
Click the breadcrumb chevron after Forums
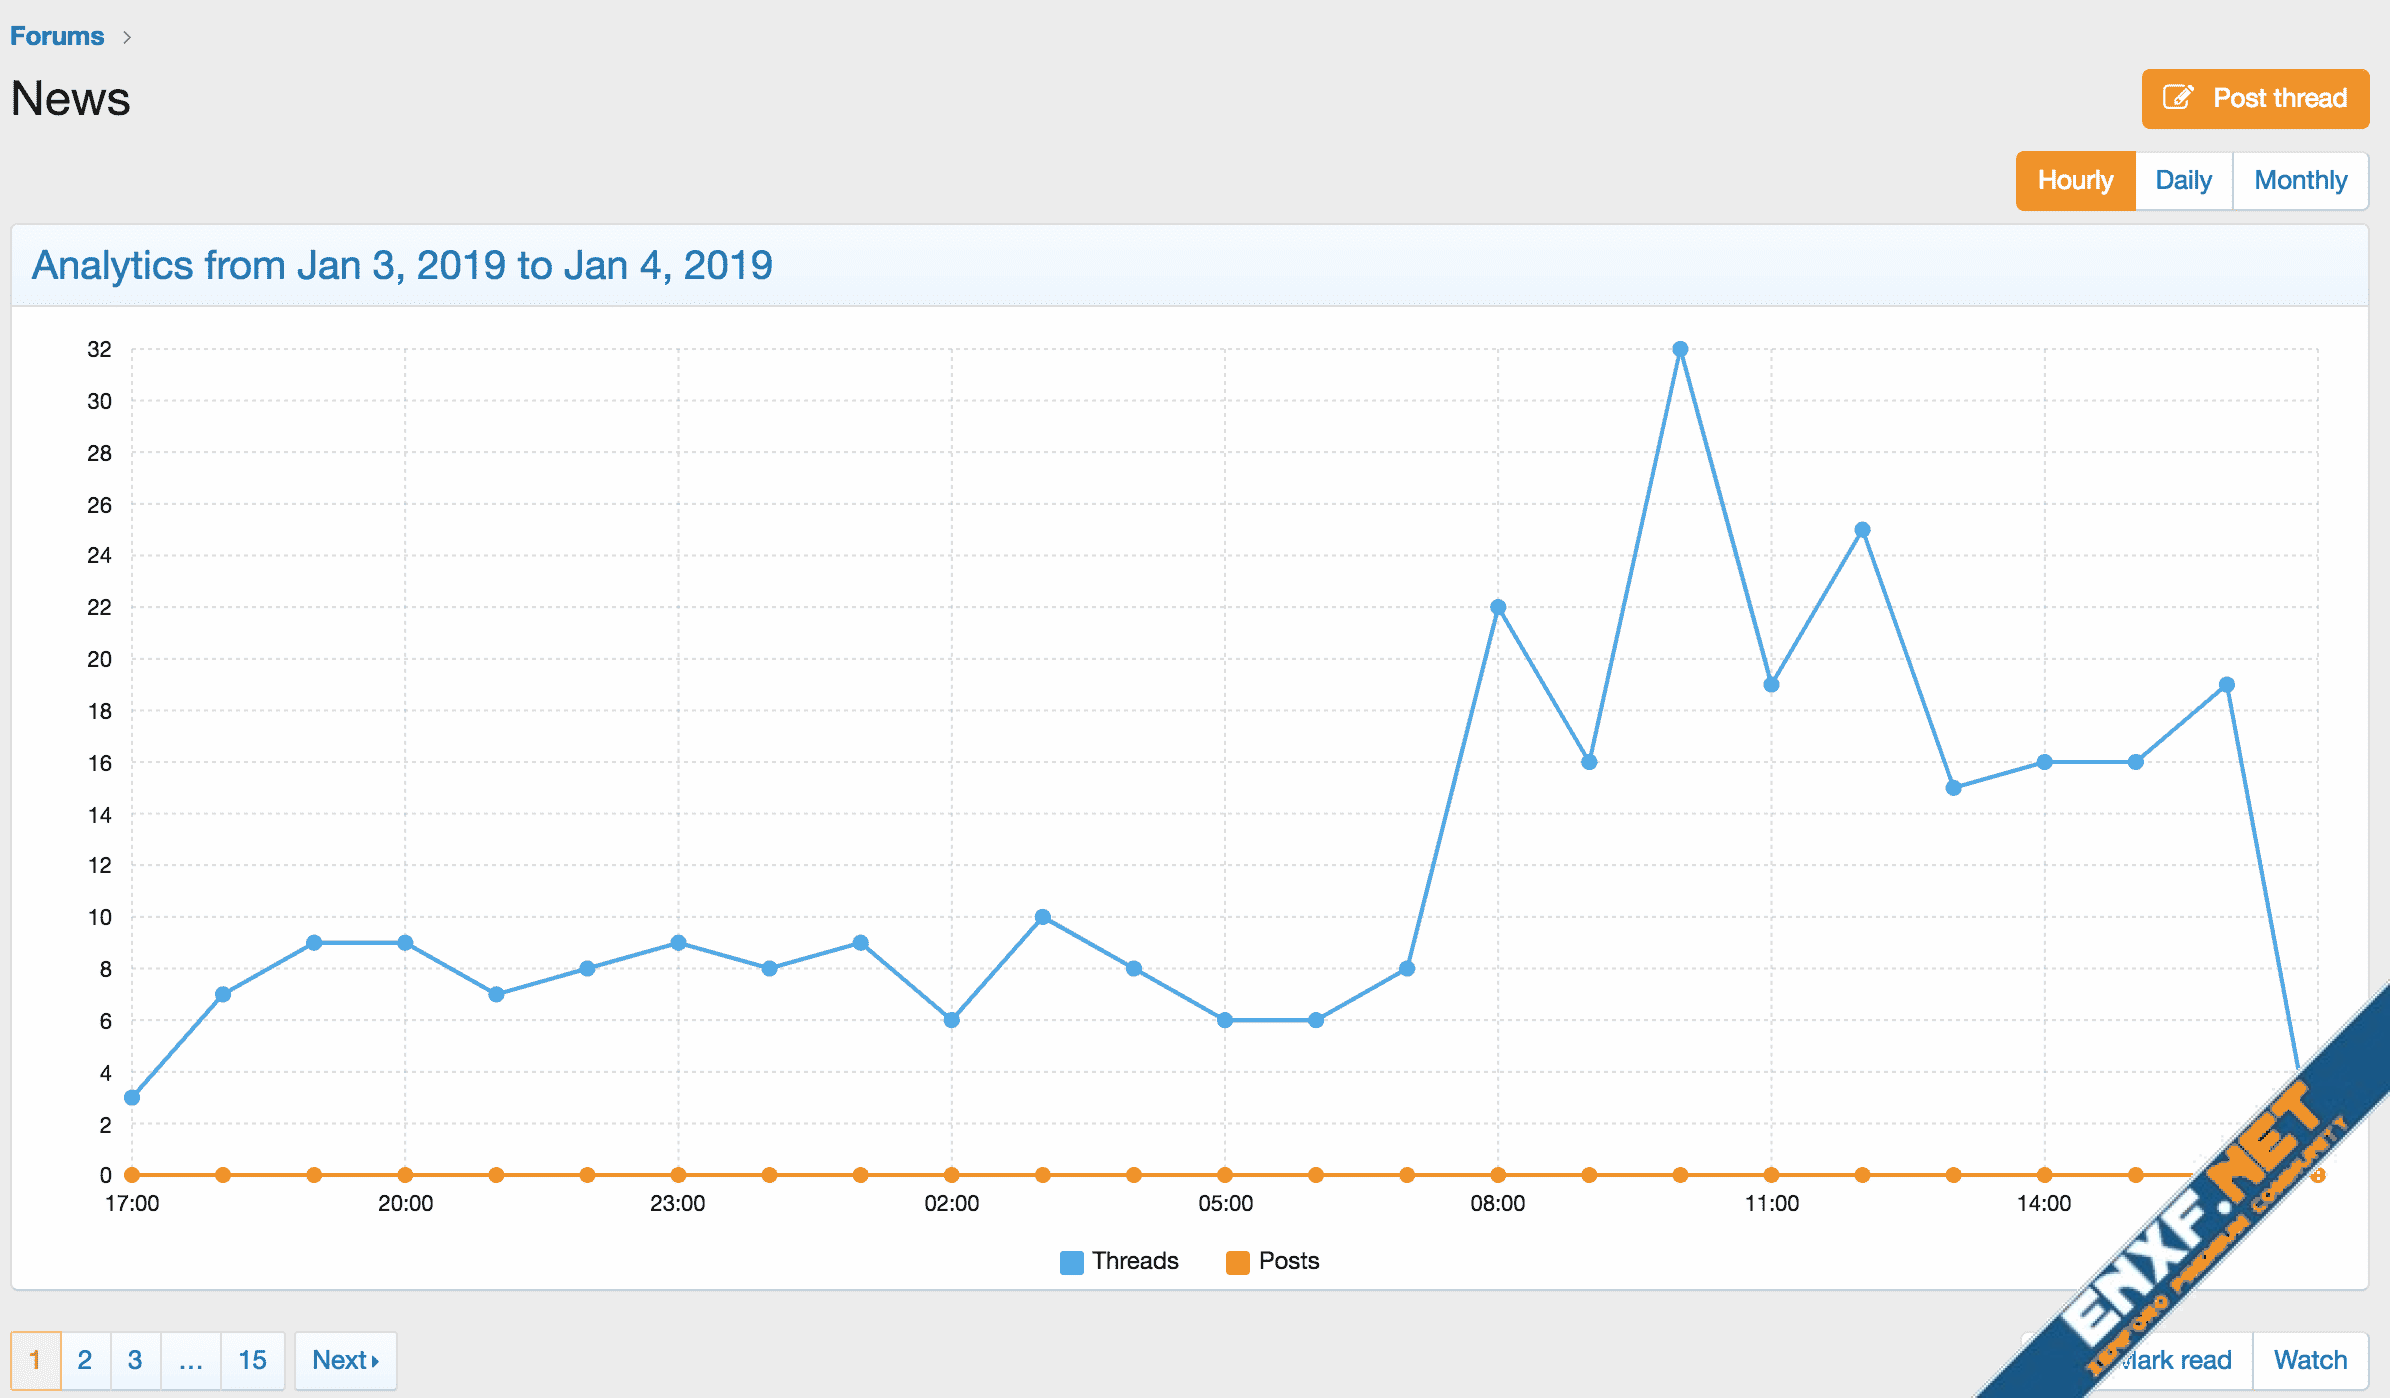(x=127, y=37)
